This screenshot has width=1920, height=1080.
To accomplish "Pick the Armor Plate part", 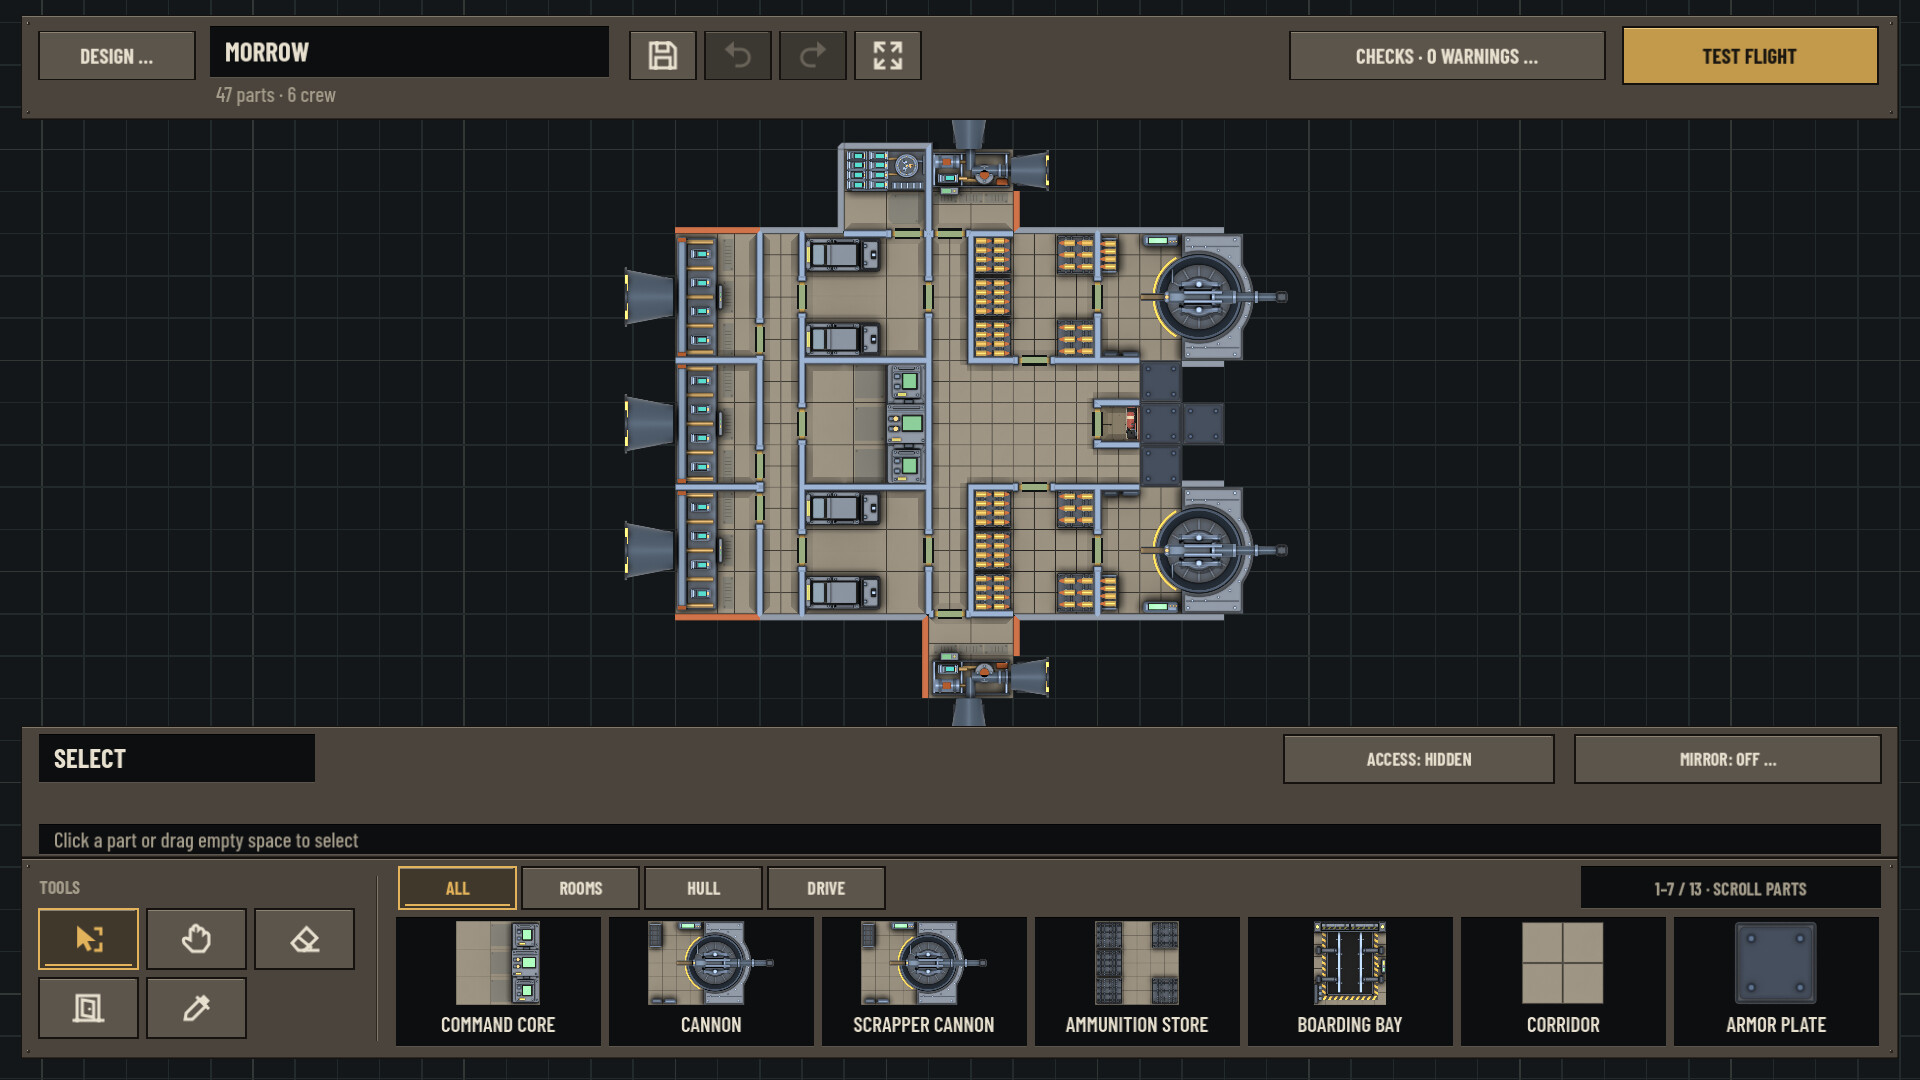I will 1776,981.
